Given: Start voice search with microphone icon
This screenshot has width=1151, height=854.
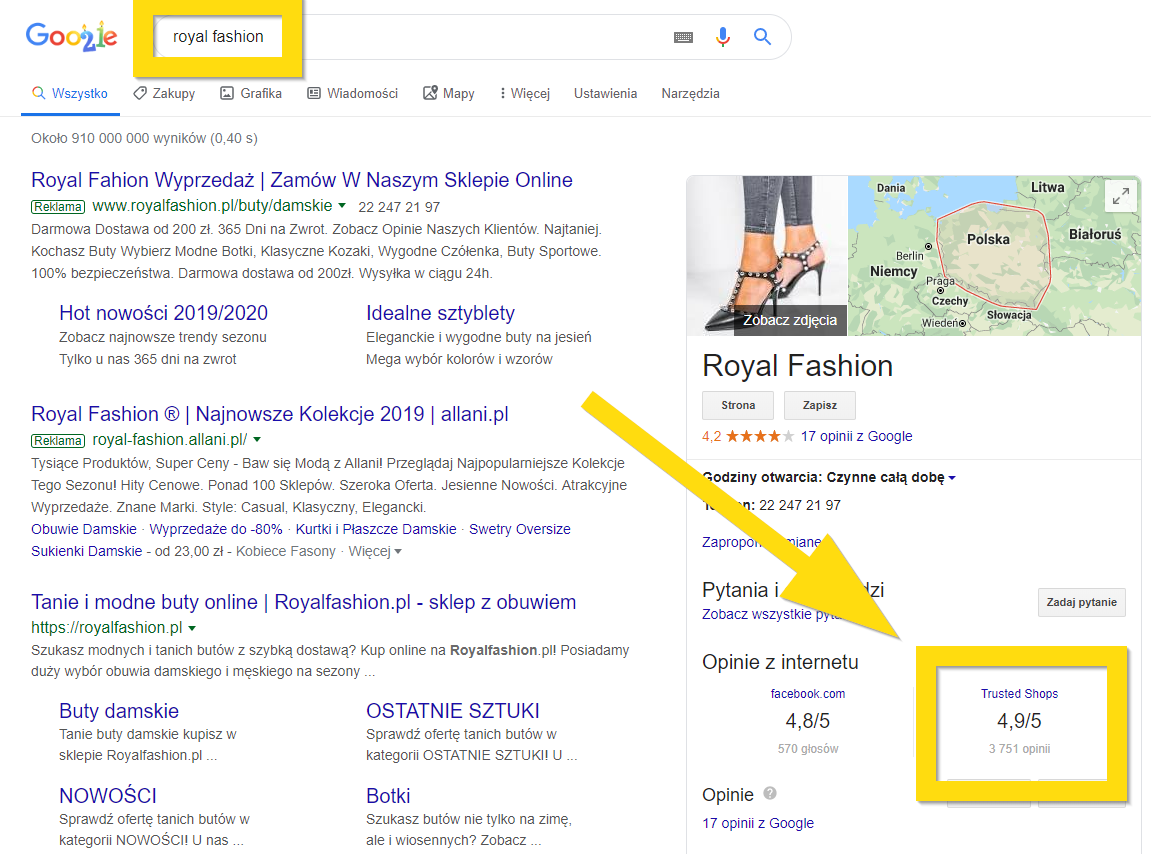Looking at the screenshot, I should (x=723, y=37).
